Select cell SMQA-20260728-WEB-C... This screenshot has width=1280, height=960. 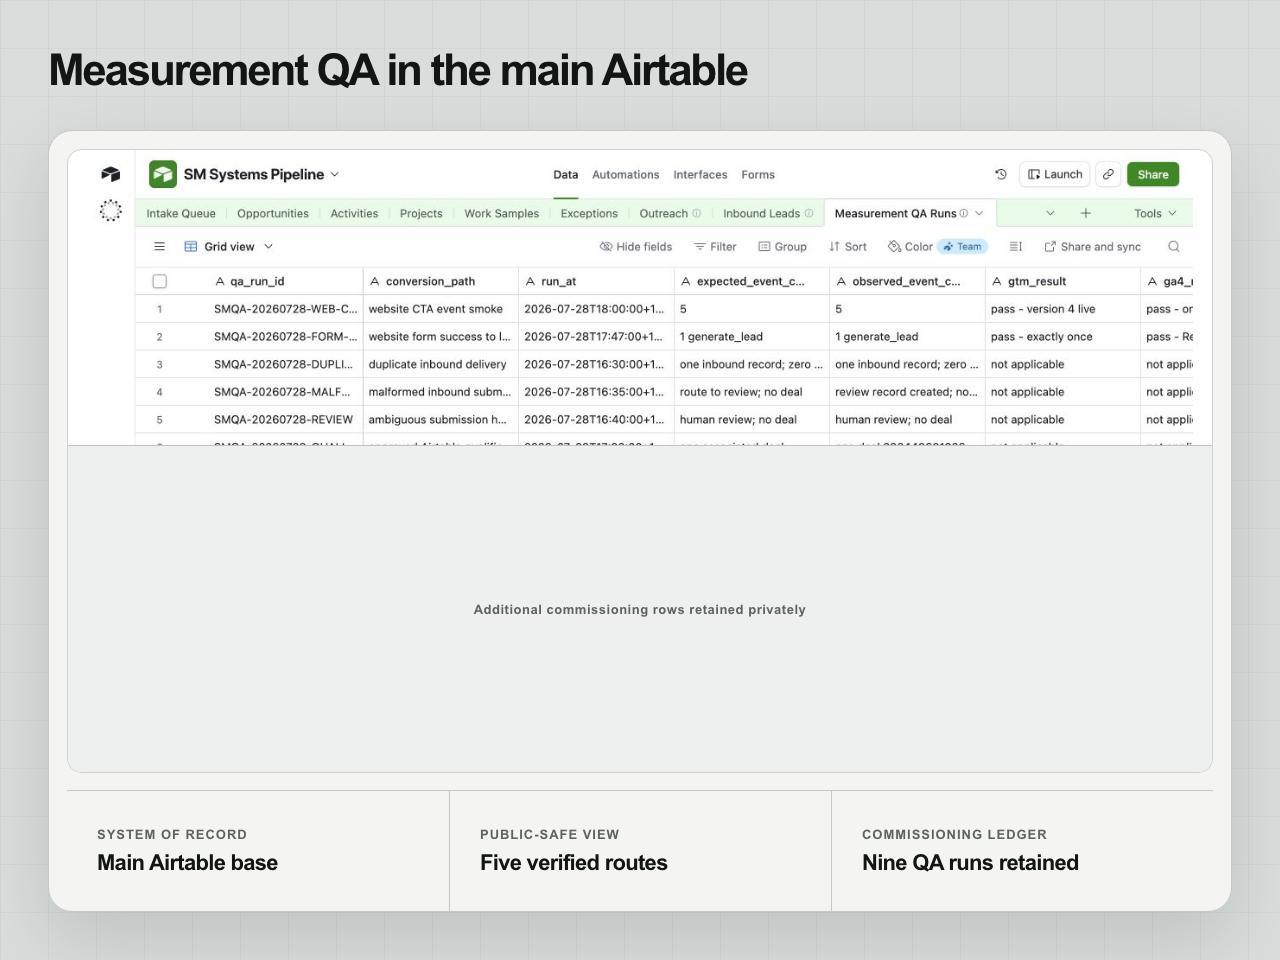click(x=285, y=309)
